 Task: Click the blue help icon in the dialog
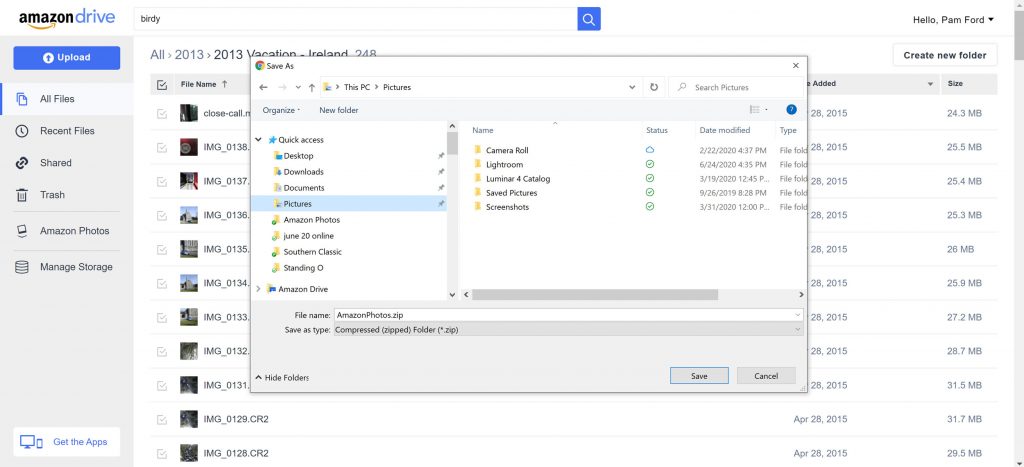791,110
